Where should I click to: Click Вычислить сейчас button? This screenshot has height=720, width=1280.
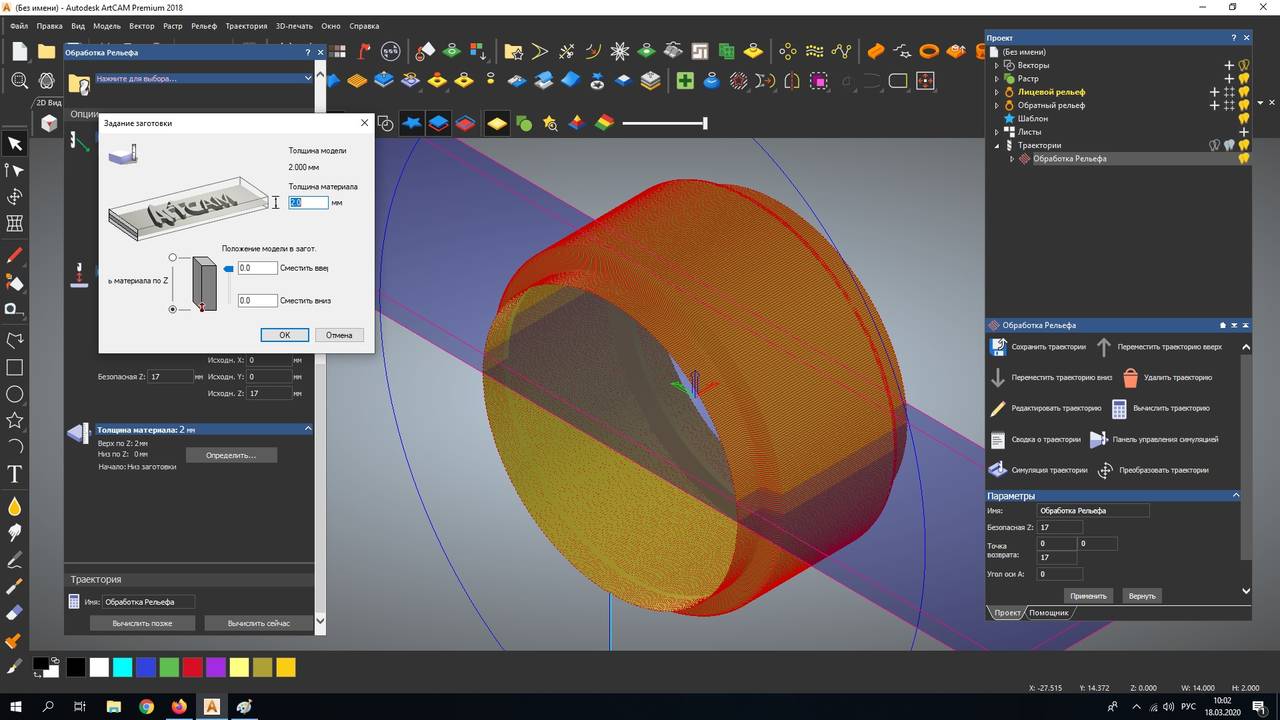259,623
